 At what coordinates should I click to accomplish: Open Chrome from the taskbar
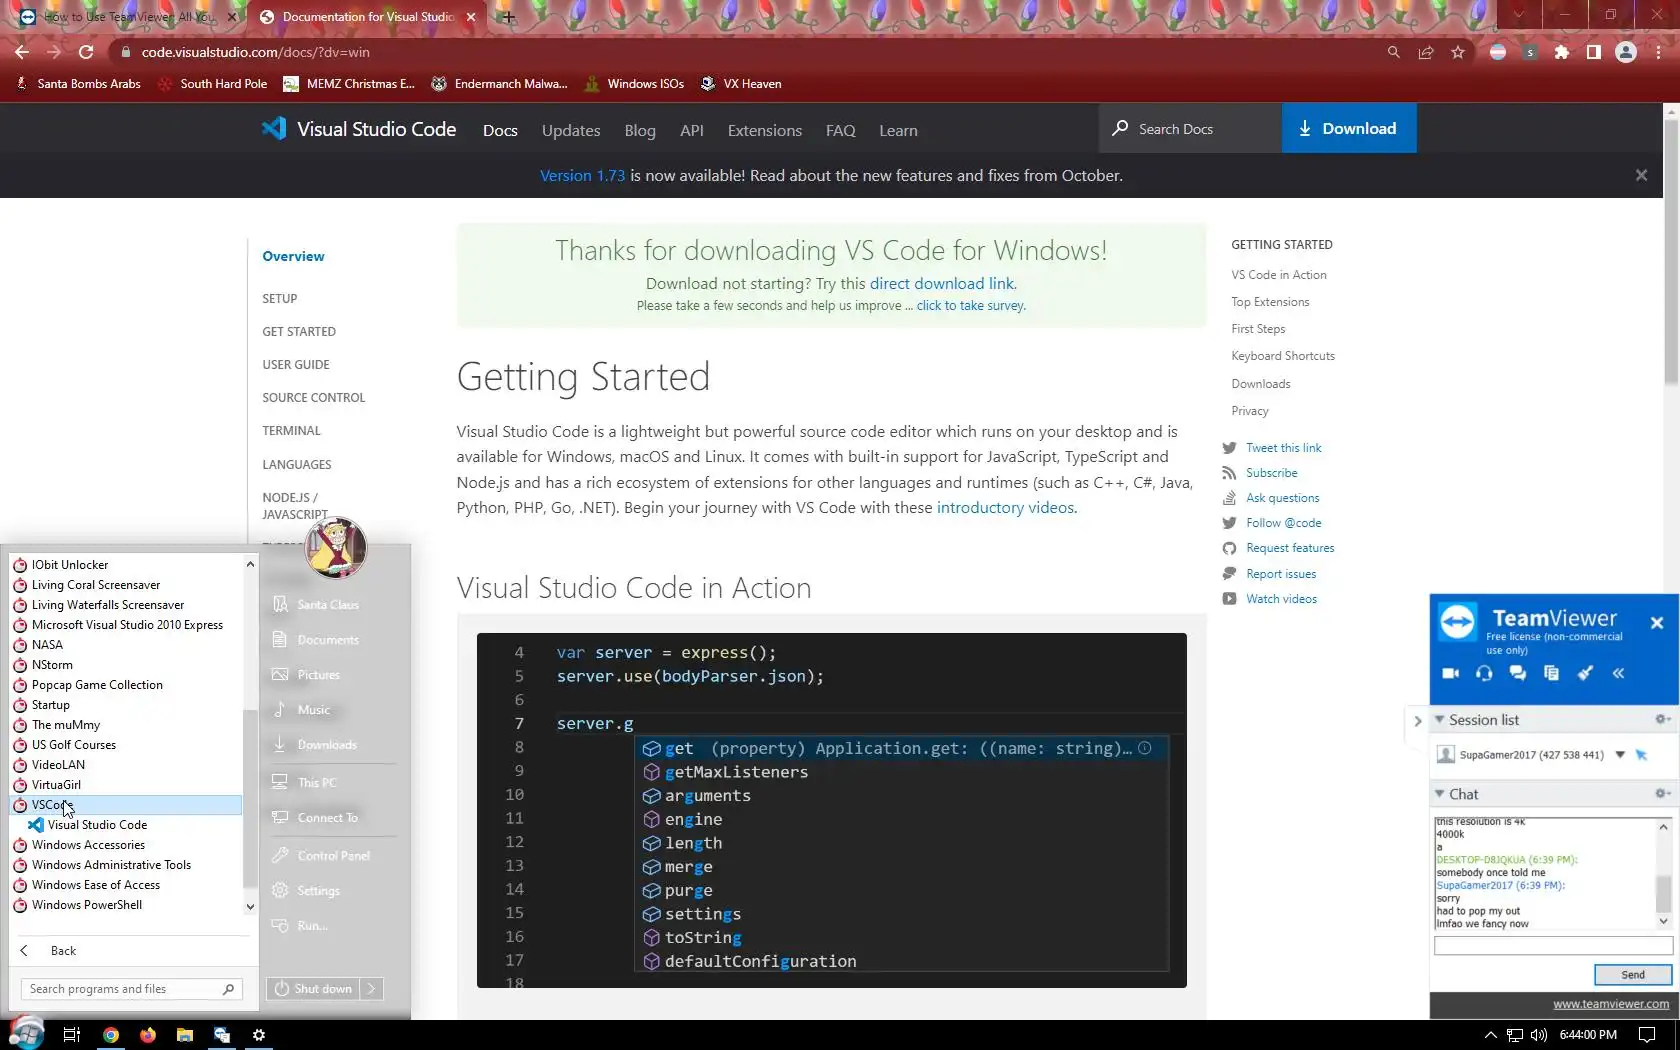point(111,1035)
